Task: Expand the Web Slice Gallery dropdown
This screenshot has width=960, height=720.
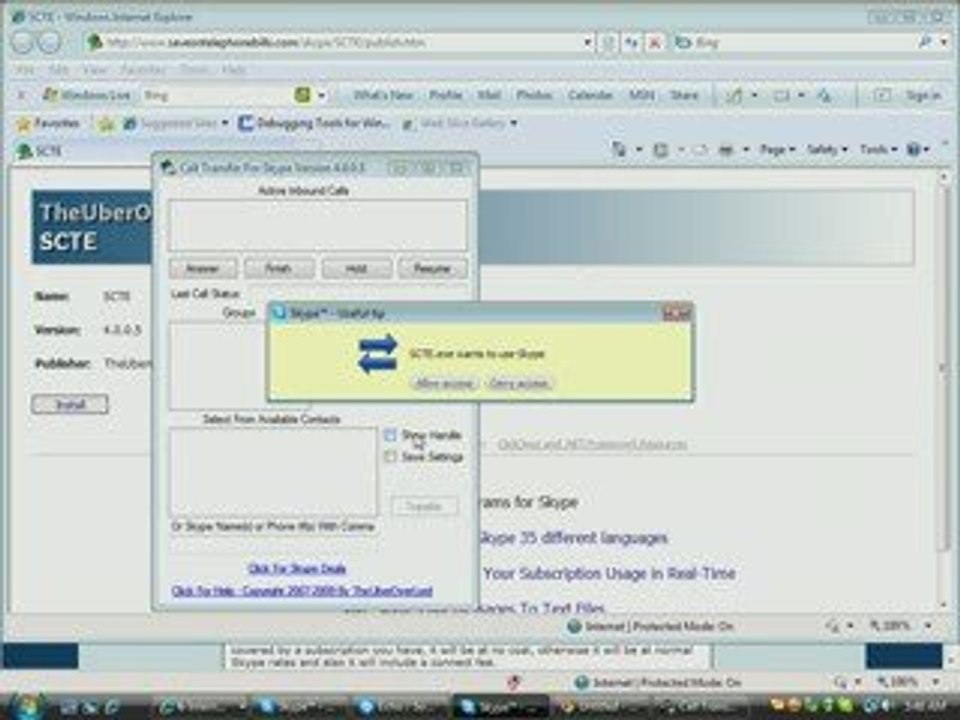Action: click(514, 123)
